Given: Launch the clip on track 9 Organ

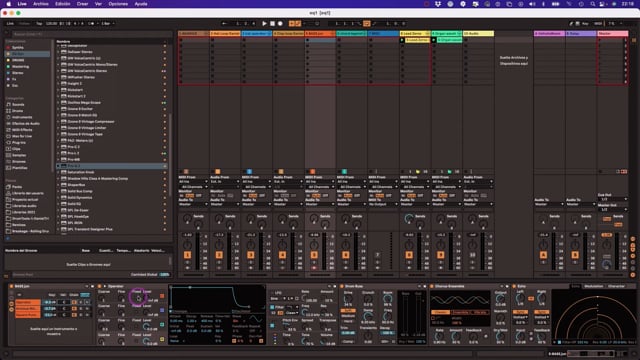Looking at the screenshot, I should click(434, 40).
